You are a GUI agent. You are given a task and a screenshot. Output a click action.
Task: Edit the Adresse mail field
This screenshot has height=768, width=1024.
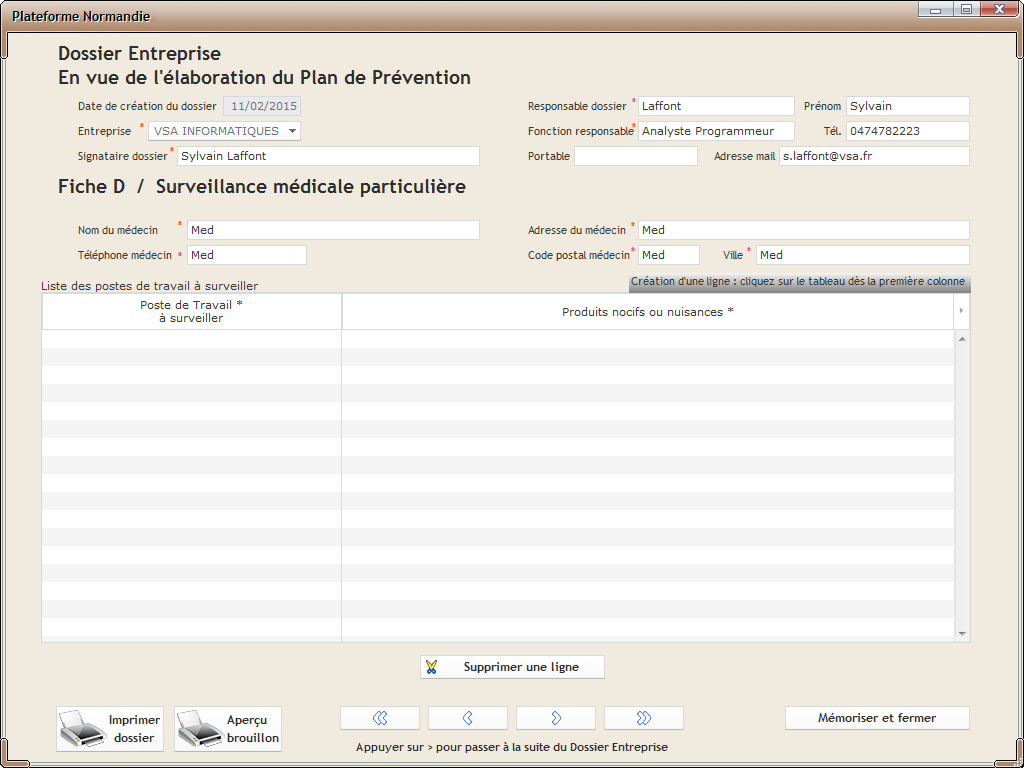click(873, 156)
